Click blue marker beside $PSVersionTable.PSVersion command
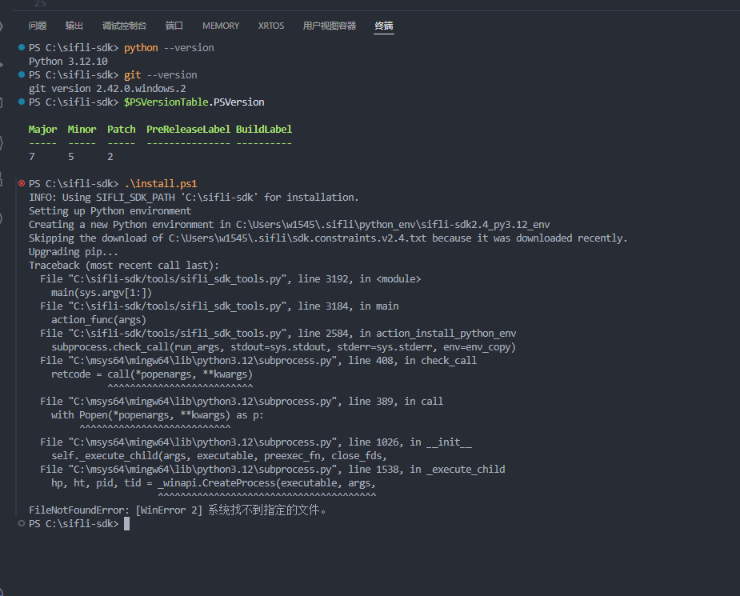 point(21,101)
